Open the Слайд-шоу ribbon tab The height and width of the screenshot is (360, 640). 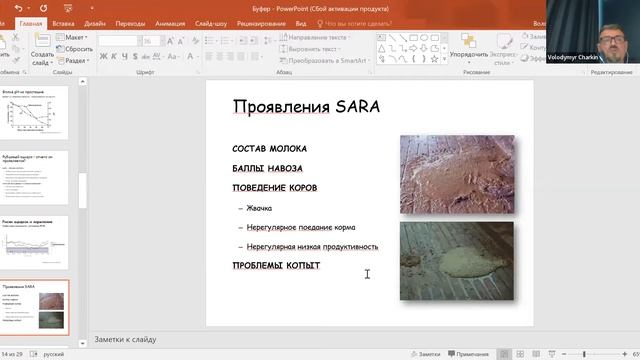211,24
